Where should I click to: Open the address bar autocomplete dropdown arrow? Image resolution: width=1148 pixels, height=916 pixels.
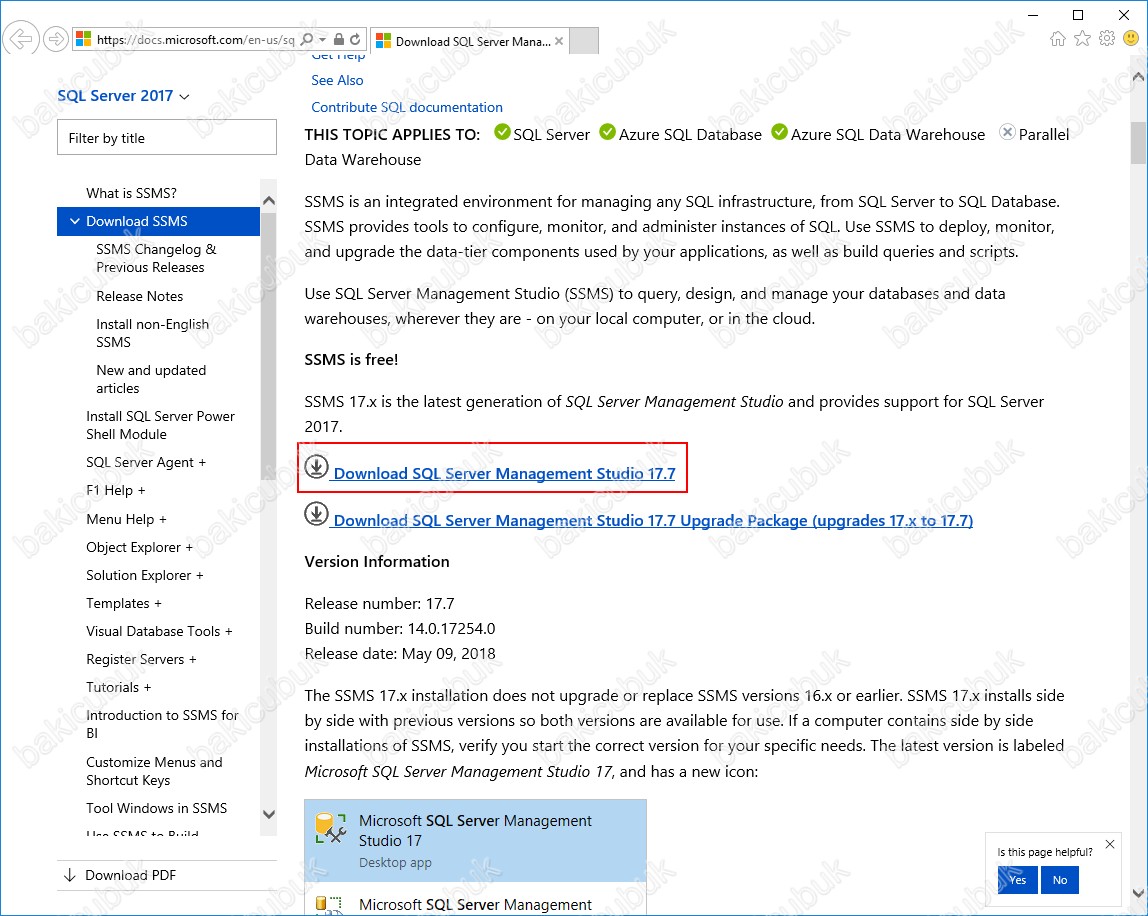[x=323, y=40]
